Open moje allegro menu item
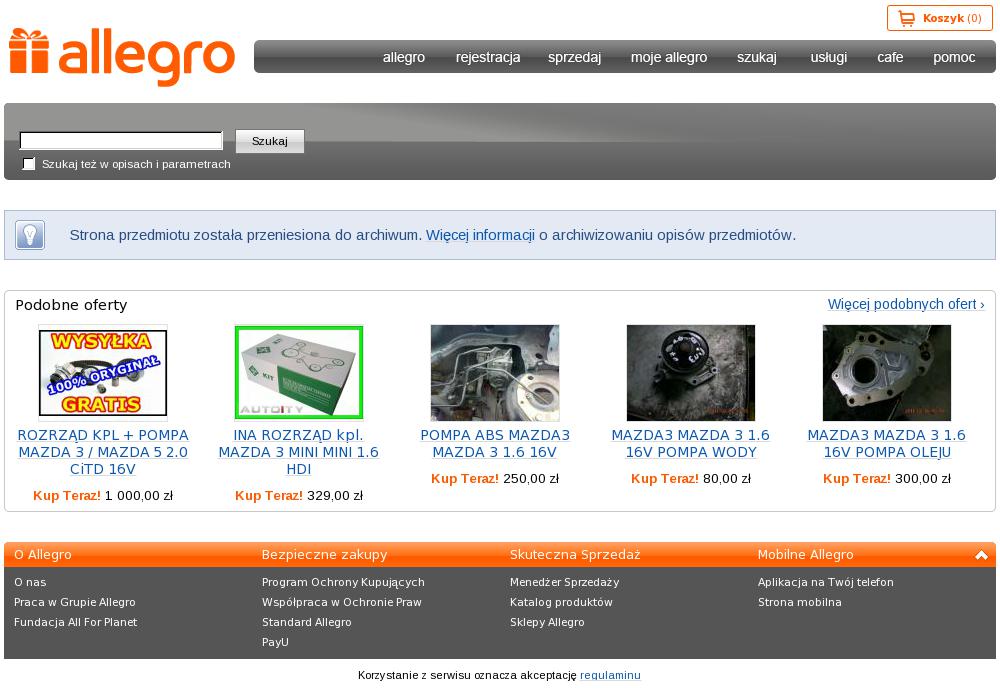1000x695 pixels. [669, 57]
